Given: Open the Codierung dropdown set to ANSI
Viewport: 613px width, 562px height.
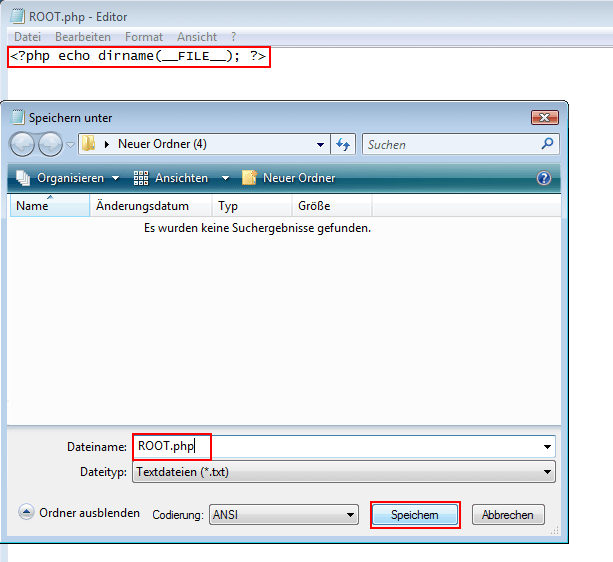Looking at the screenshot, I should (x=284, y=515).
